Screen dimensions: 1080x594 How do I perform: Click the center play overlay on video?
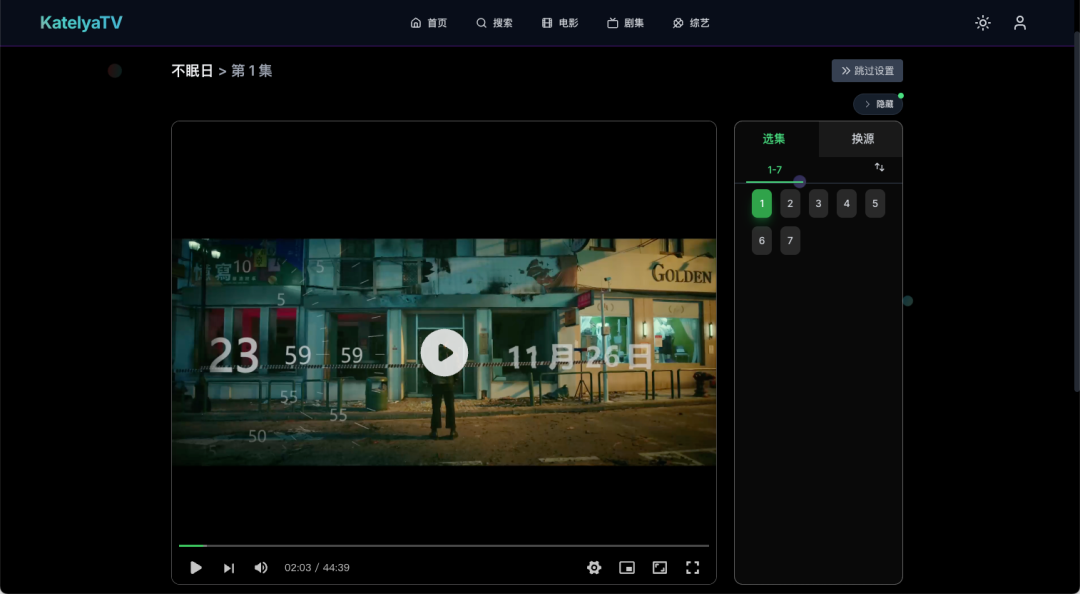coord(444,353)
